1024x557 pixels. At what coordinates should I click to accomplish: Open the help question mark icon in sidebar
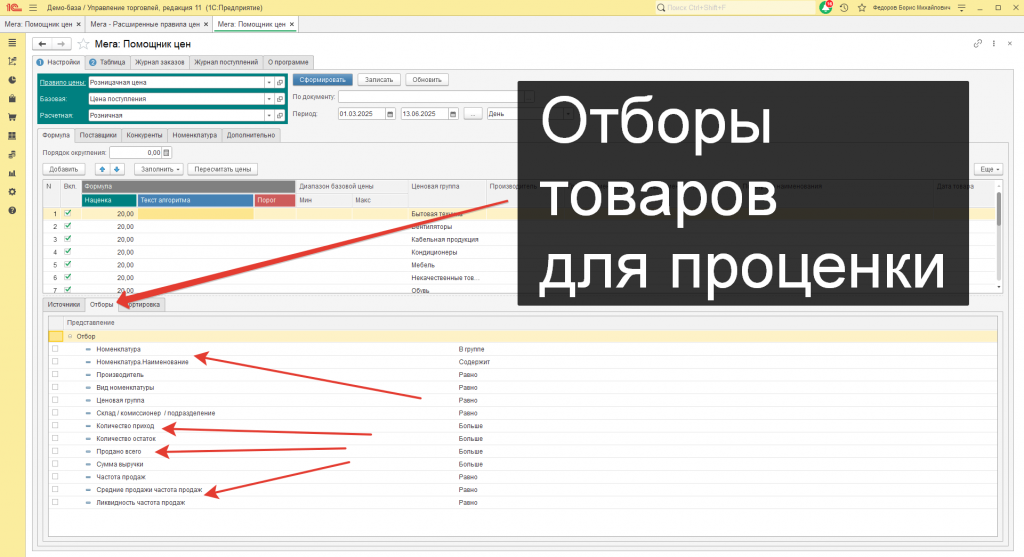12,211
